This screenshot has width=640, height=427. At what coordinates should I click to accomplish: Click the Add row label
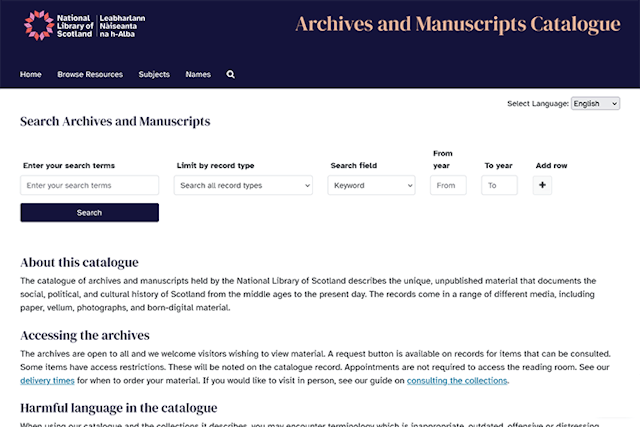click(x=551, y=165)
